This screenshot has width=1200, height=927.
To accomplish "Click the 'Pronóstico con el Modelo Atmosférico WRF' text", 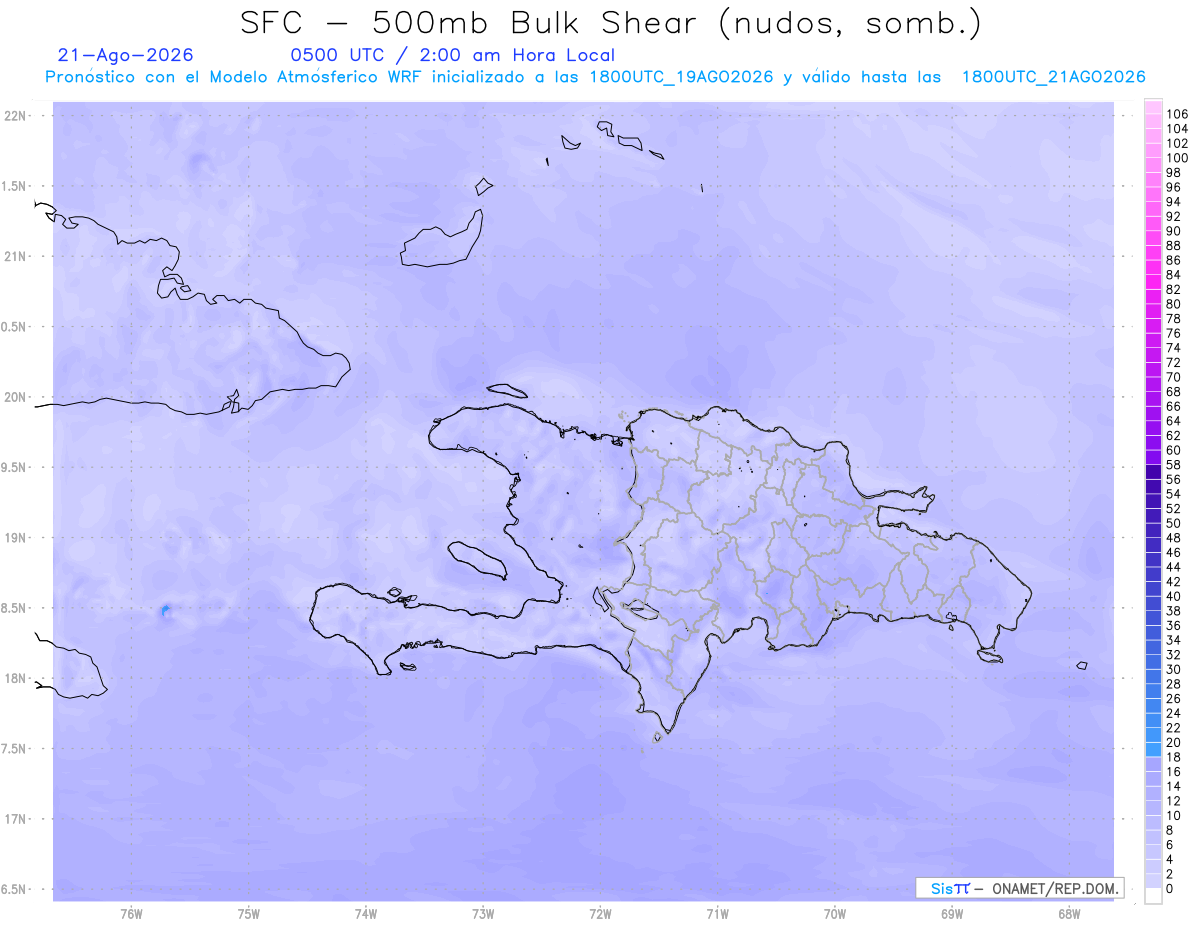I will coord(235,77).
